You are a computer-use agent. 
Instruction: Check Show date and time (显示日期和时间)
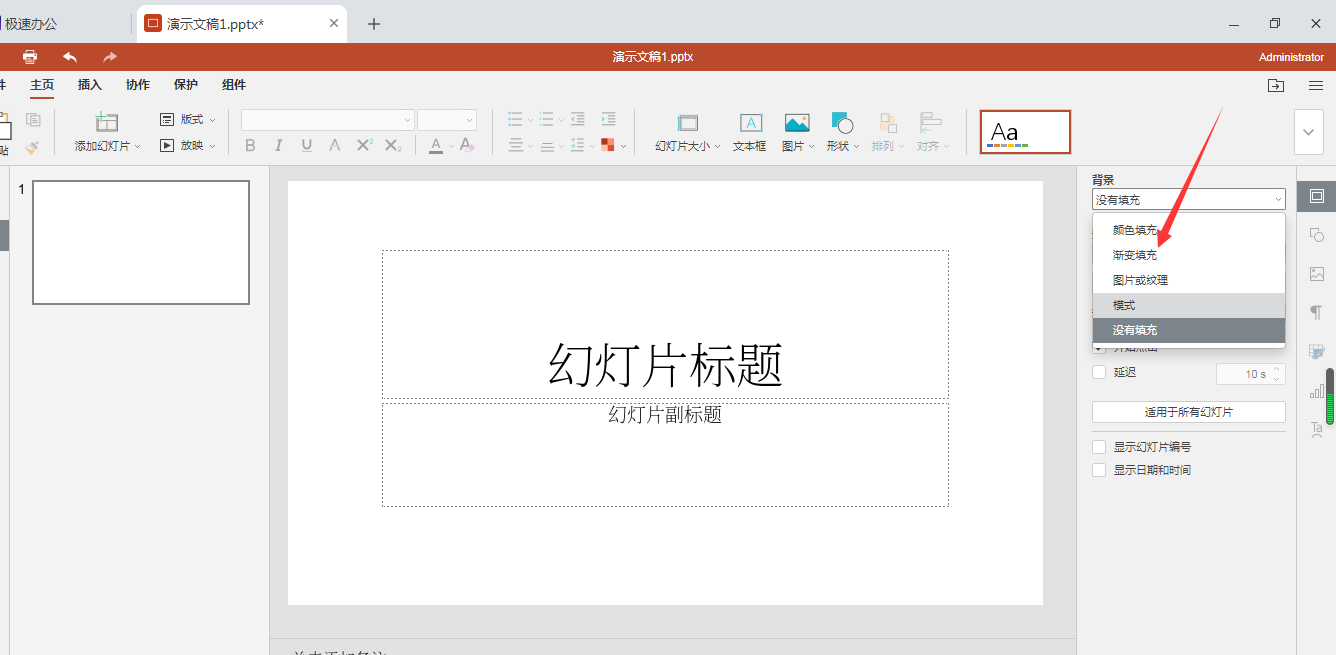1099,470
